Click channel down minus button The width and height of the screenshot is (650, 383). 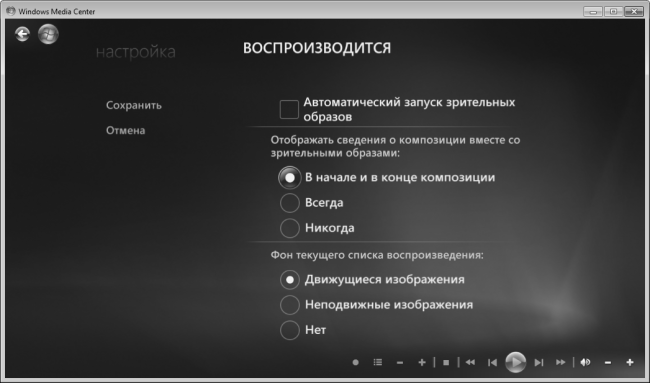coord(400,363)
